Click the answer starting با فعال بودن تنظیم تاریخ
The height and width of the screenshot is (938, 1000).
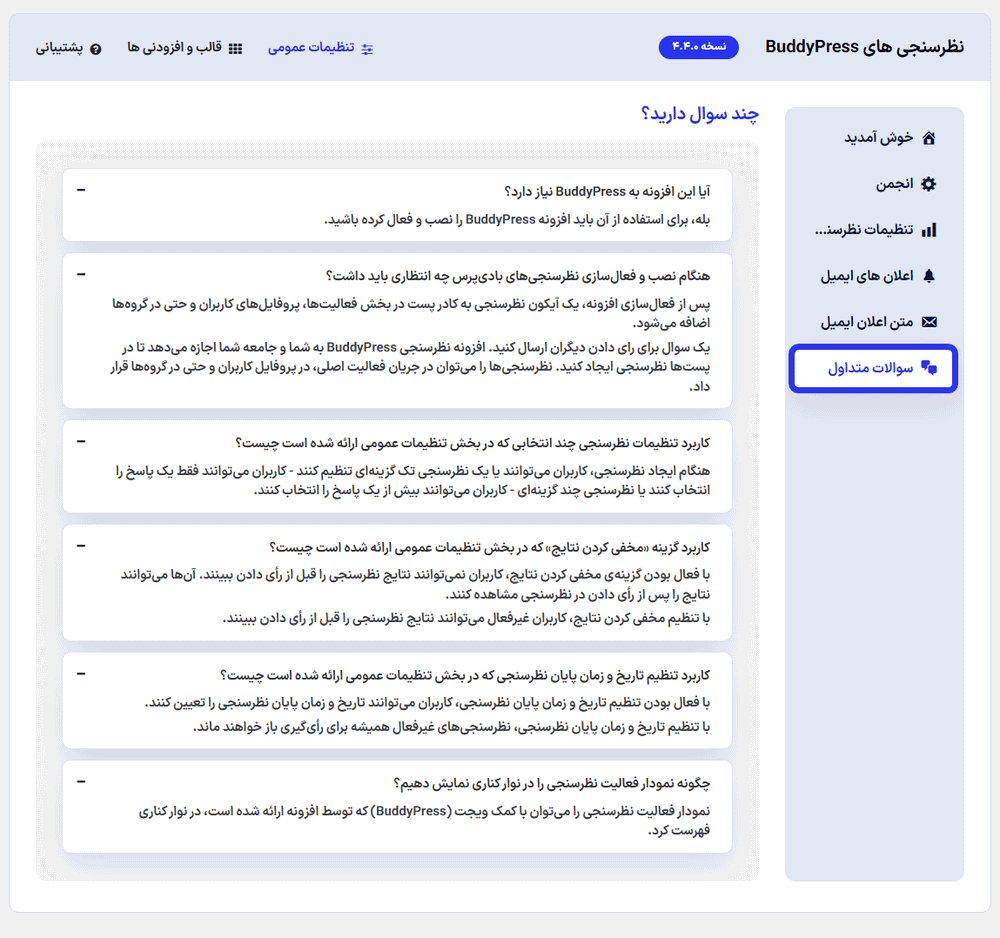point(427,703)
